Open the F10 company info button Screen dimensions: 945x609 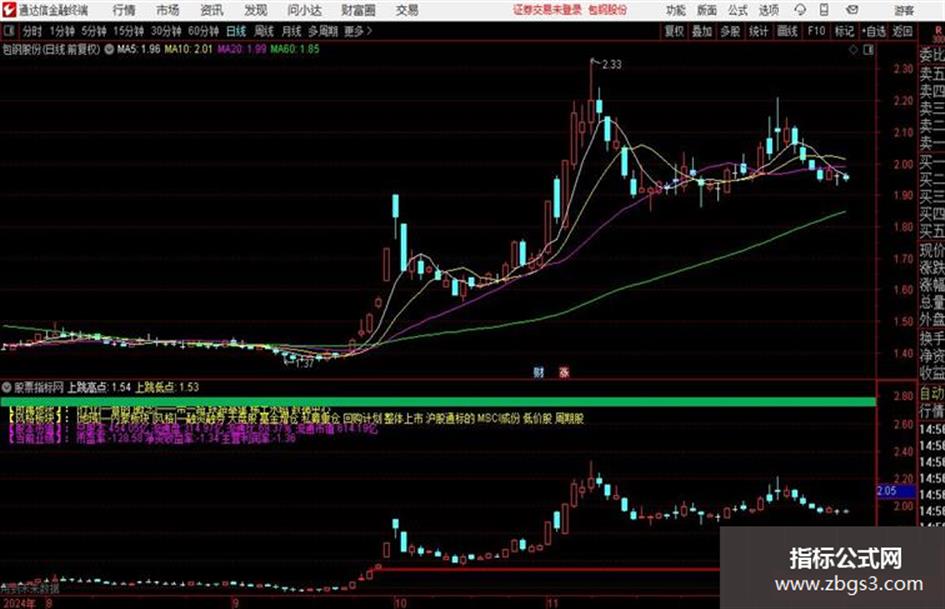click(x=816, y=31)
